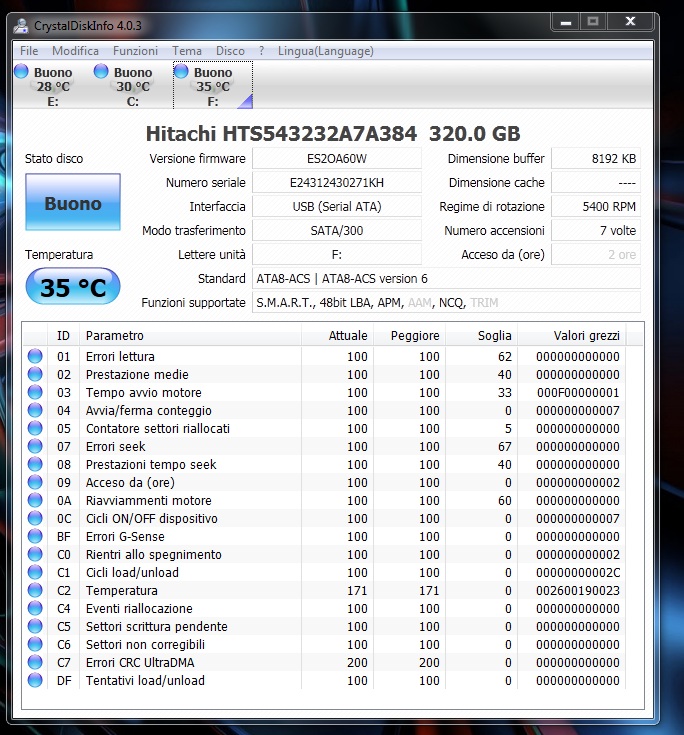Click the status orb for Prestazioni tempo seek
The height and width of the screenshot is (735, 684).
point(35,464)
